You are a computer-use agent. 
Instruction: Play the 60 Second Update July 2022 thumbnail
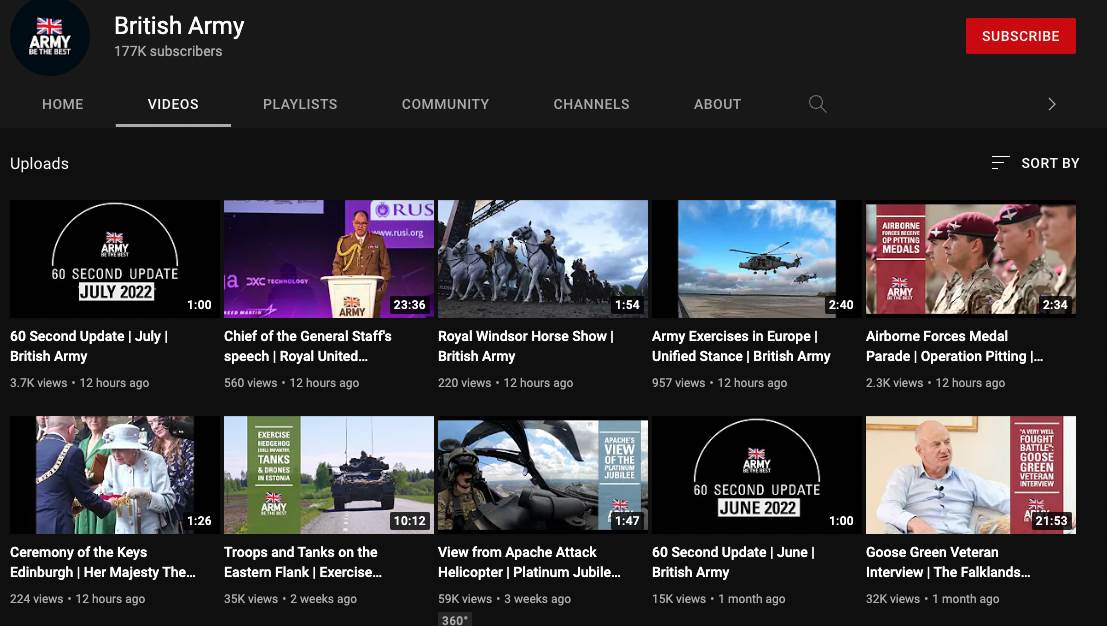(115, 259)
